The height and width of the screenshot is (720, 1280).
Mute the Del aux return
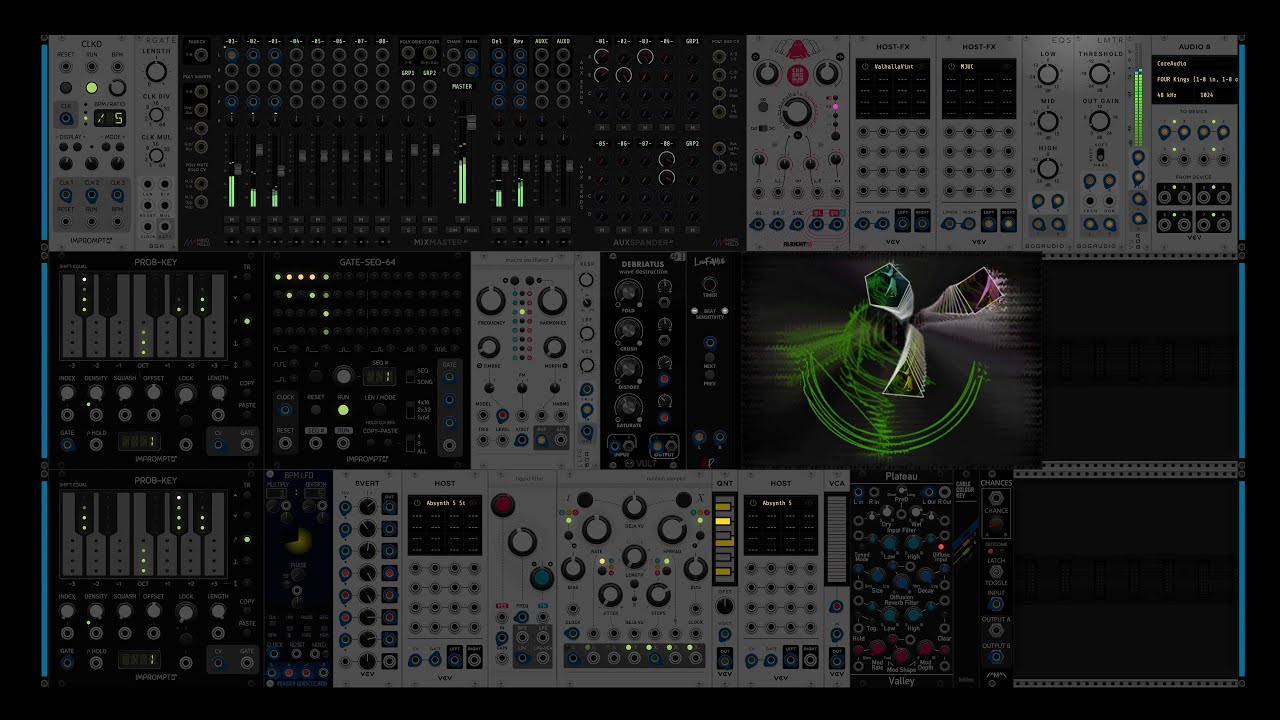498,219
